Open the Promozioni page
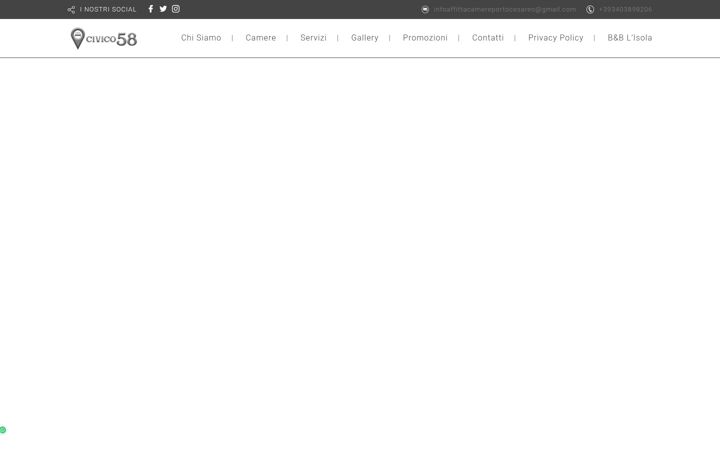The width and height of the screenshot is (720, 450). click(x=425, y=38)
